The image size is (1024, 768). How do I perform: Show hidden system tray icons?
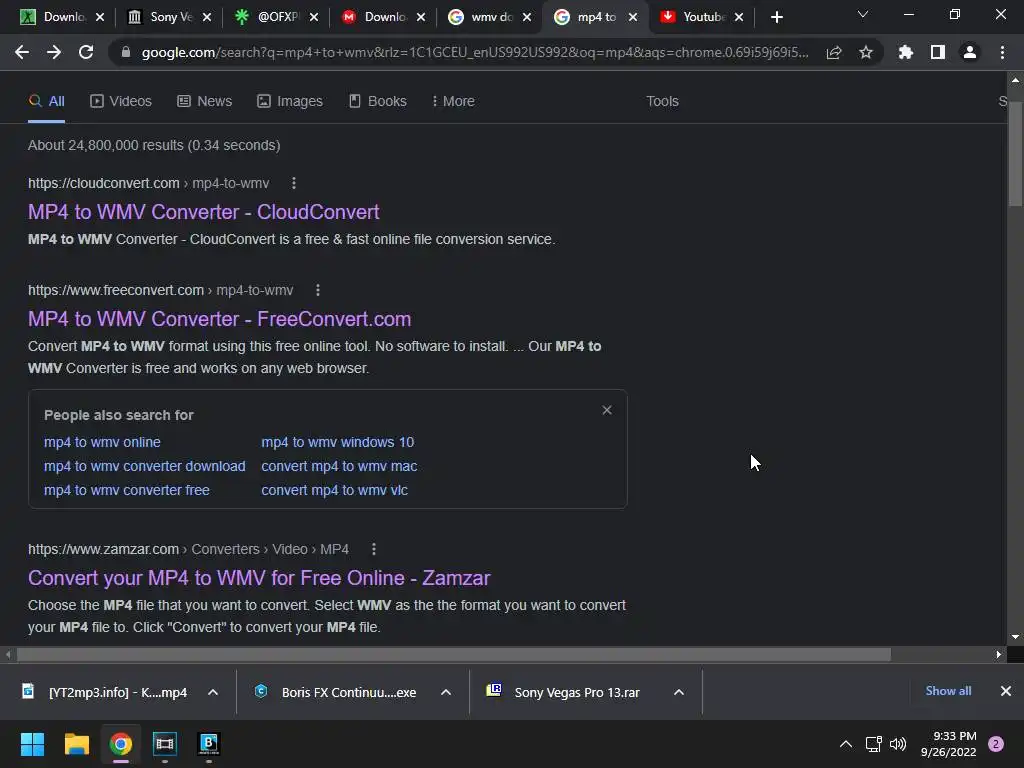click(846, 744)
